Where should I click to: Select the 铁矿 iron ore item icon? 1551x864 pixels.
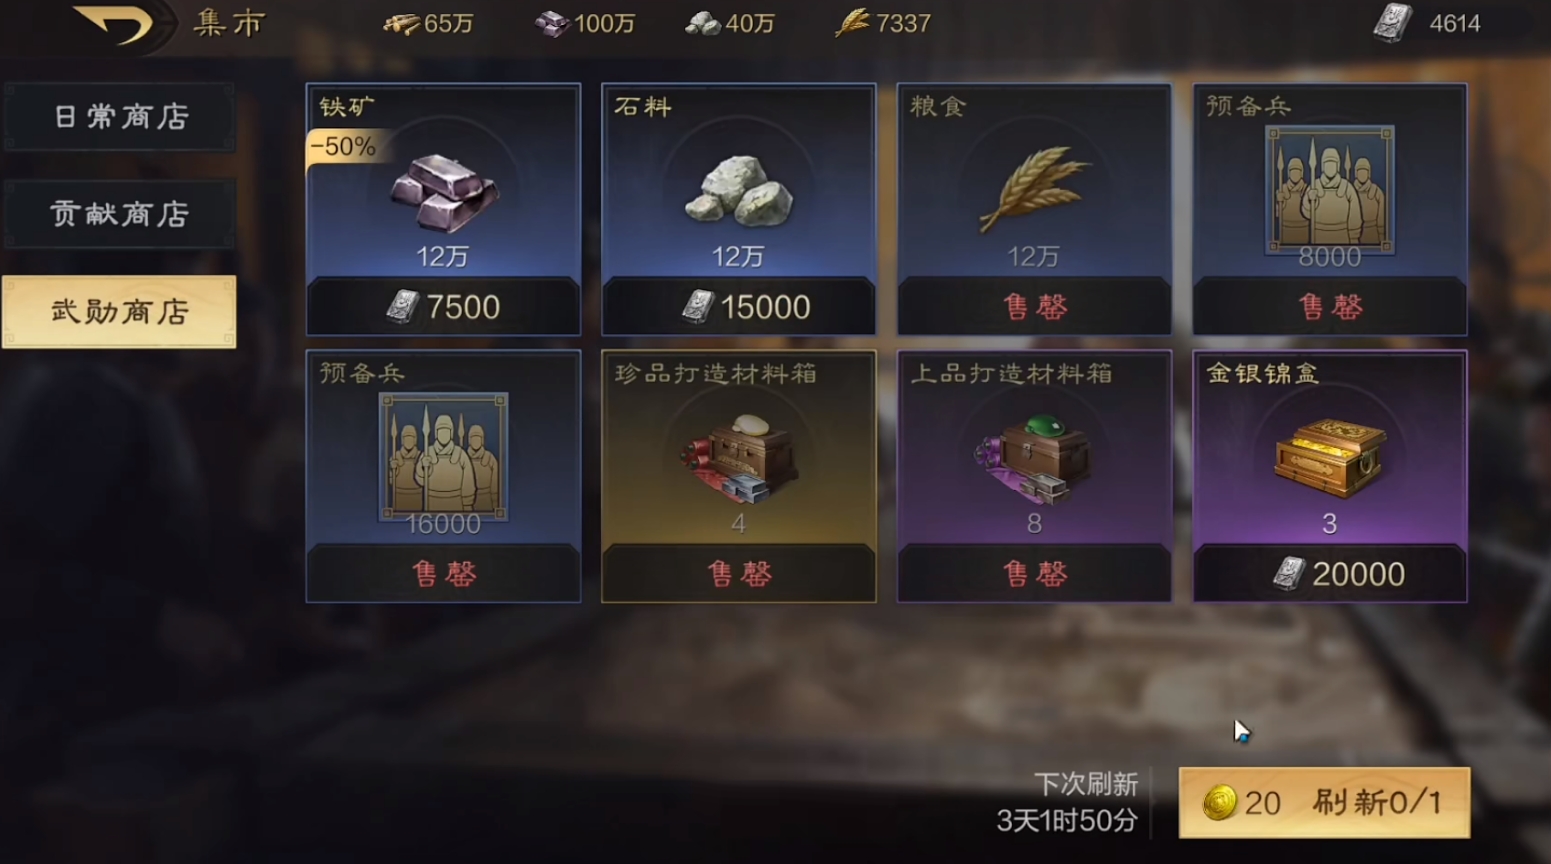tap(443, 193)
